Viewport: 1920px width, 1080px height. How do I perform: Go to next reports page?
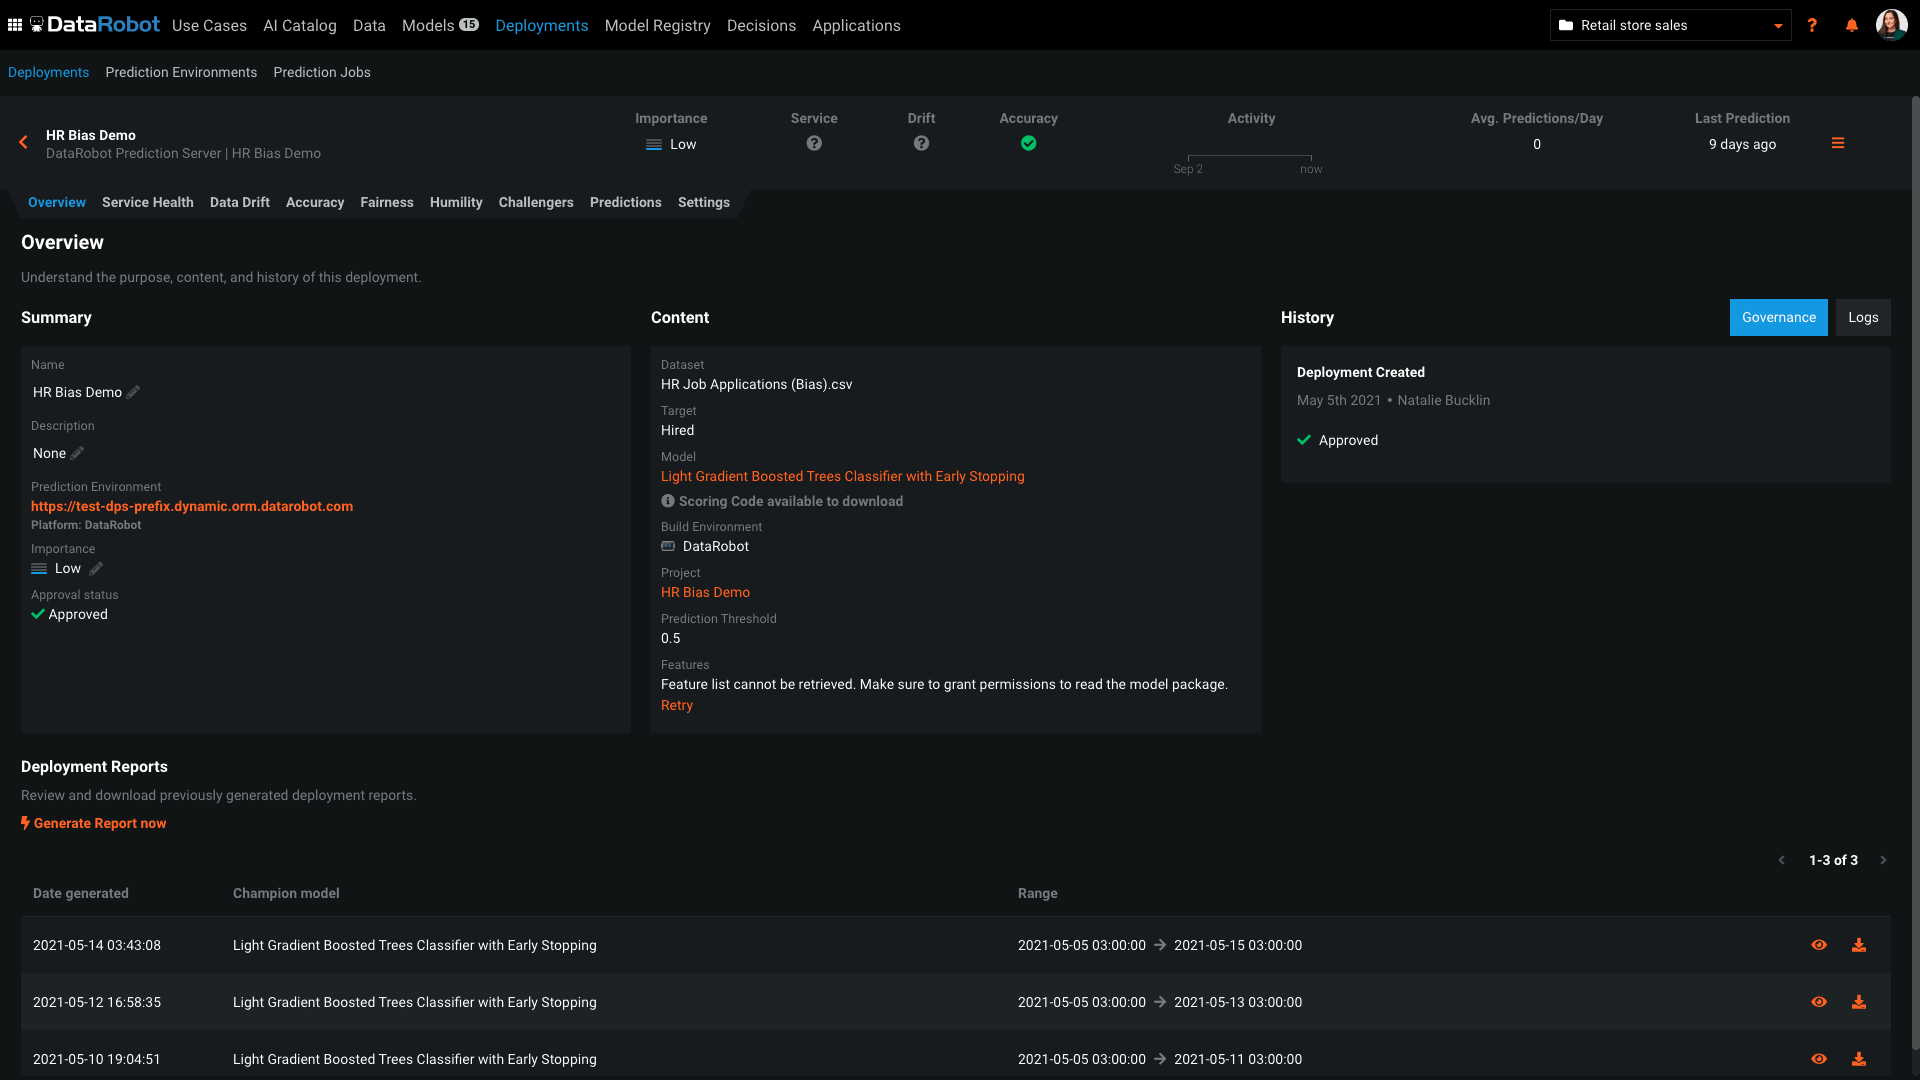click(1883, 860)
